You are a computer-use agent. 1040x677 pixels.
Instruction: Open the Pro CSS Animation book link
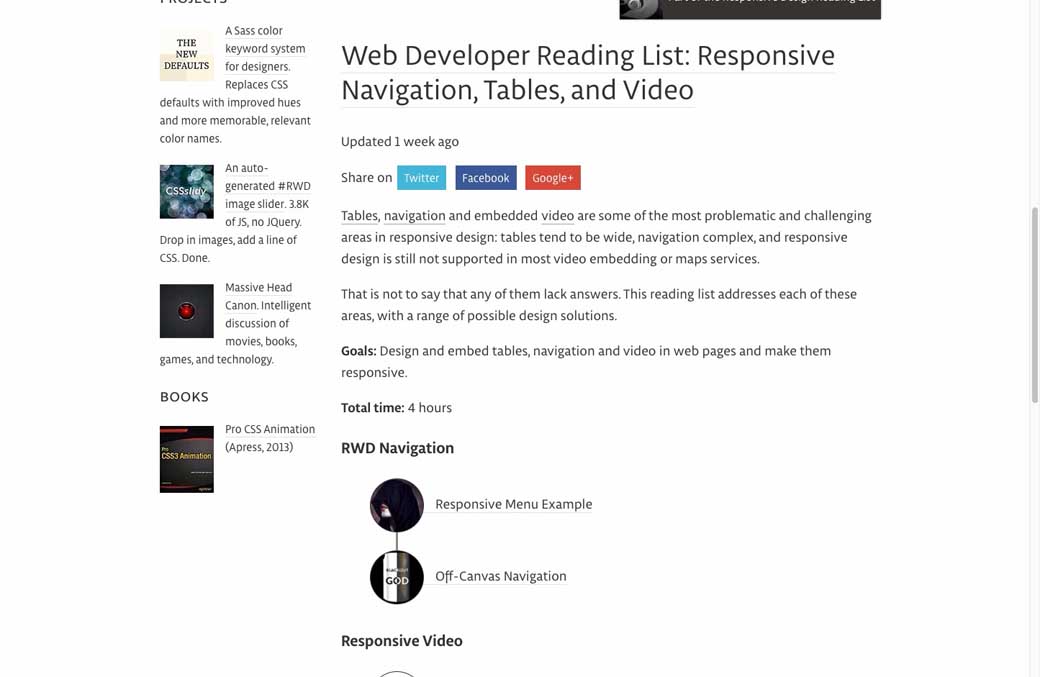click(269, 430)
